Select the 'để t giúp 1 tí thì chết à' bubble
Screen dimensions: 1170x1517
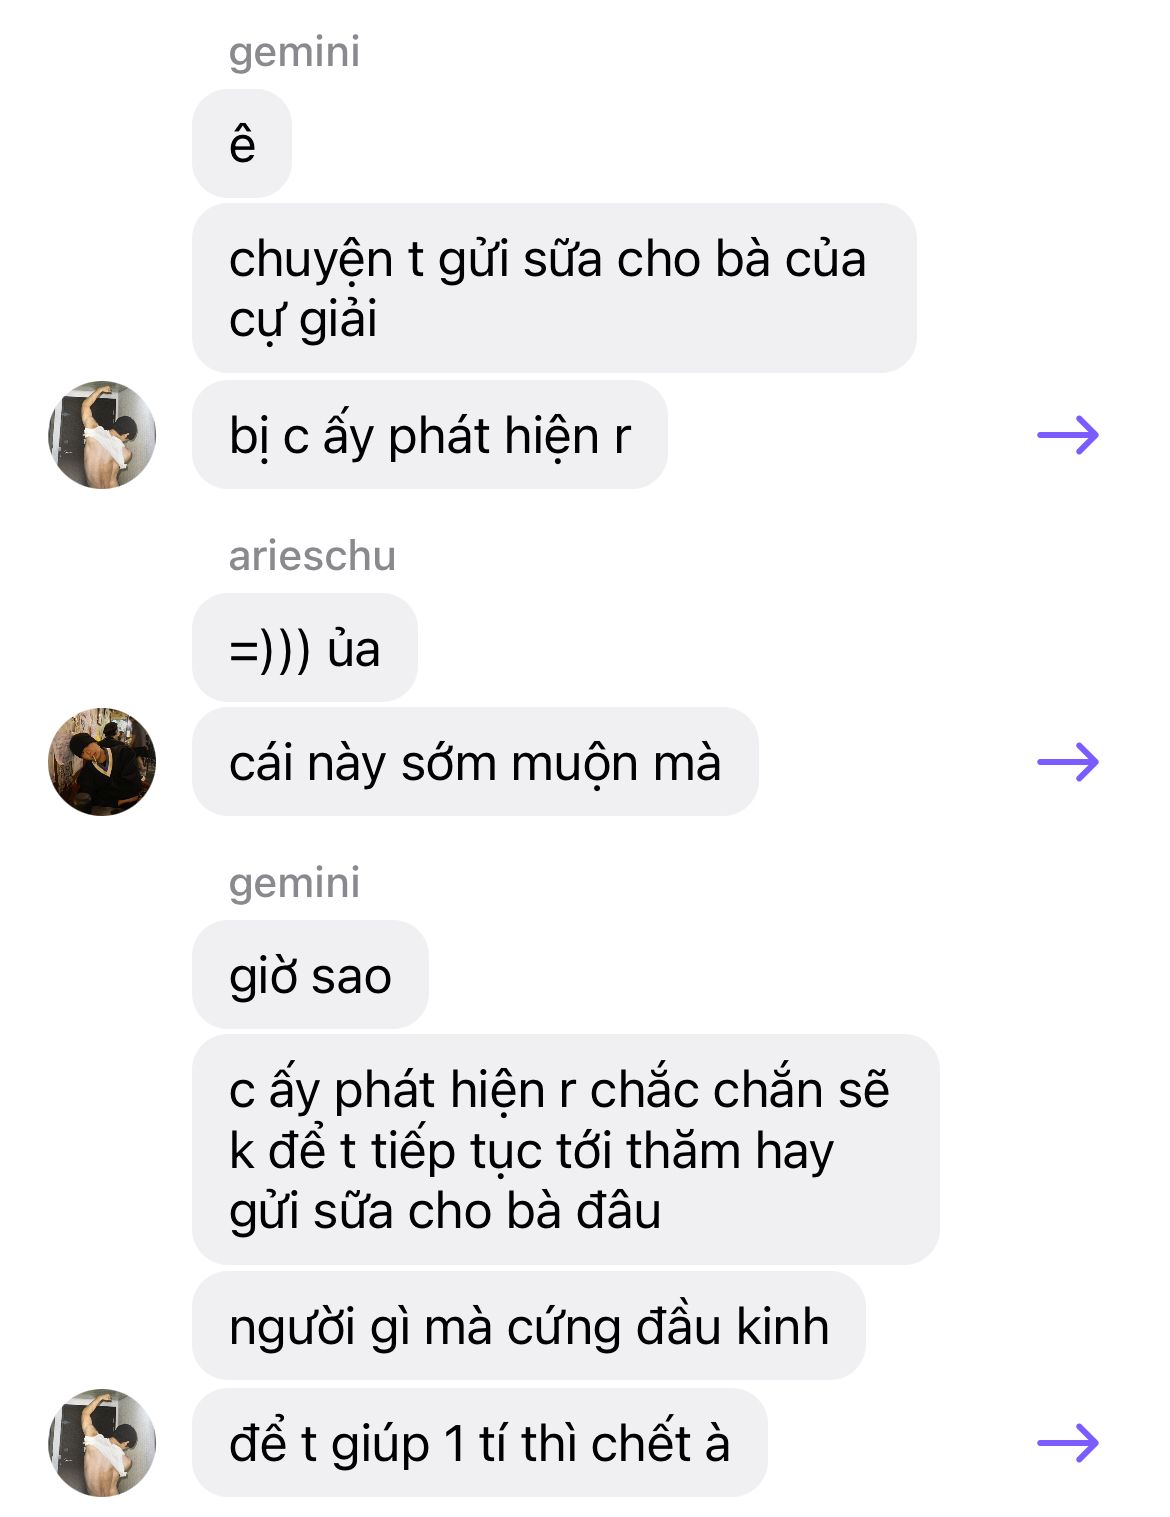point(480,1443)
